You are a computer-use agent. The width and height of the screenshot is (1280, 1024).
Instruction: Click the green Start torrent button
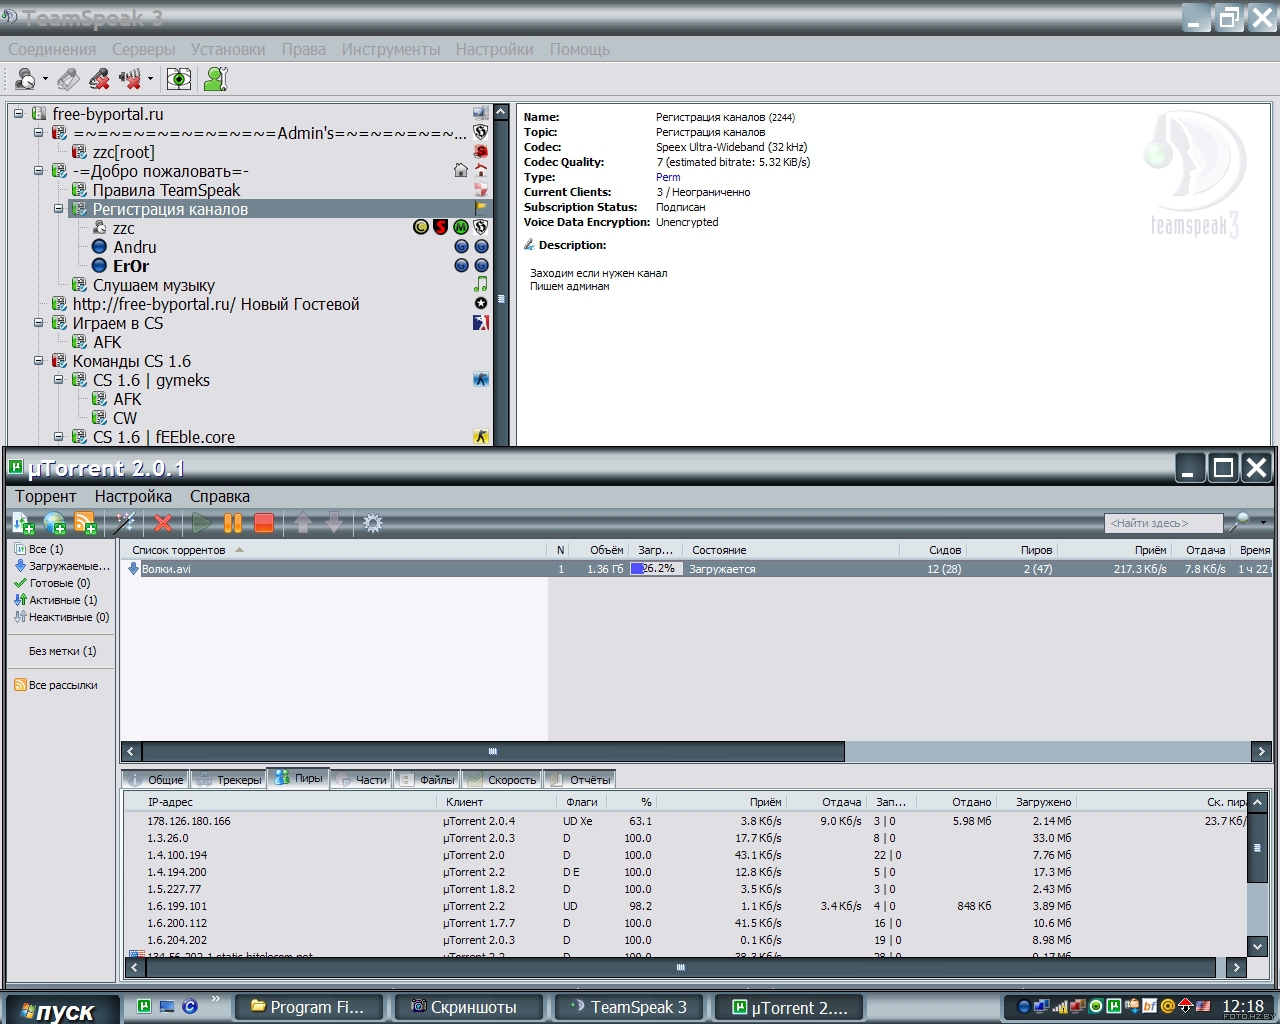pos(202,522)
